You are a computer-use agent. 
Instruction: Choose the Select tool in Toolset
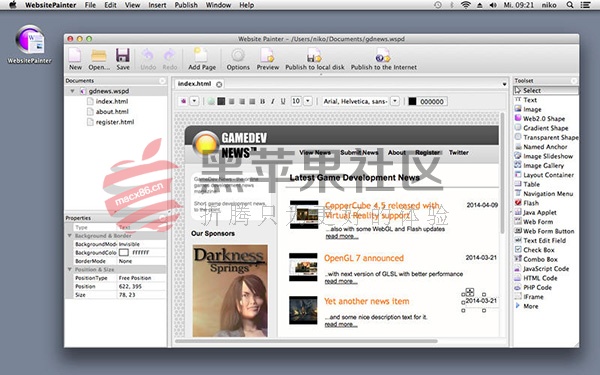pyautogui.click(x=546, y=90)
